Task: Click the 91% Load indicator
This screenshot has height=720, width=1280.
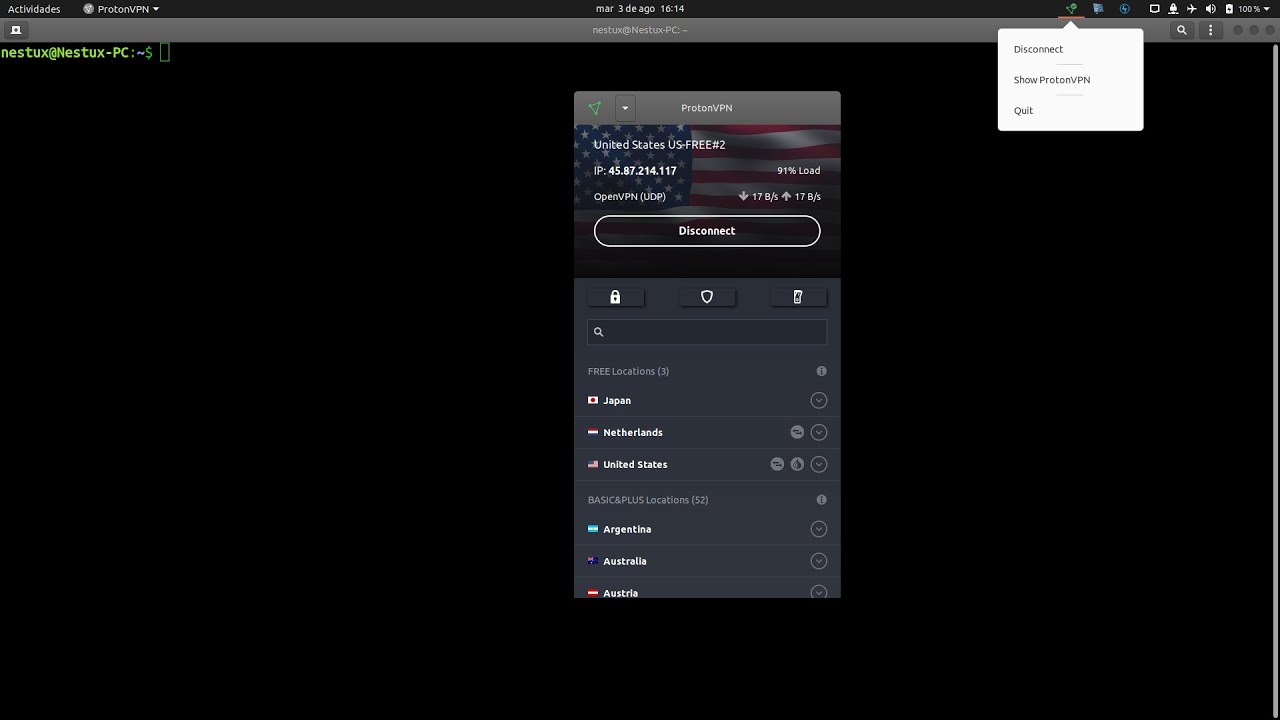Action: click(x=798, y=171)
